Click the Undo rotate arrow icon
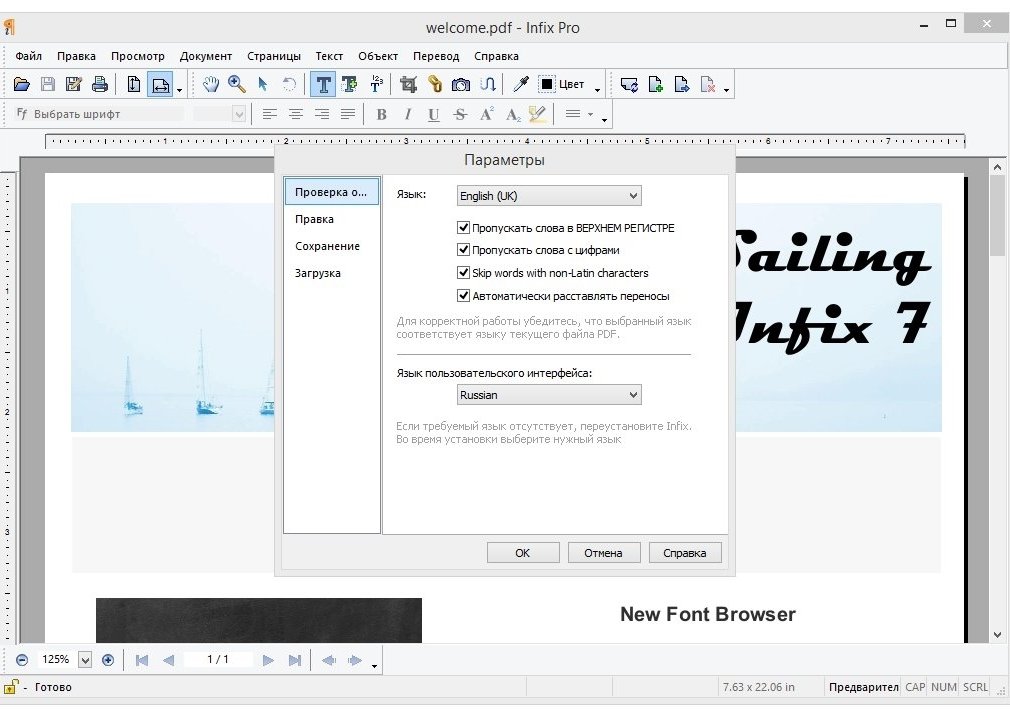Screen dimensions: 1010x724 click(289, 84)
